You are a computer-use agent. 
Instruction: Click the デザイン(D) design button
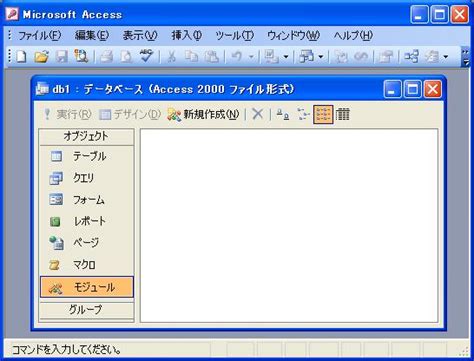coord(130,114)
